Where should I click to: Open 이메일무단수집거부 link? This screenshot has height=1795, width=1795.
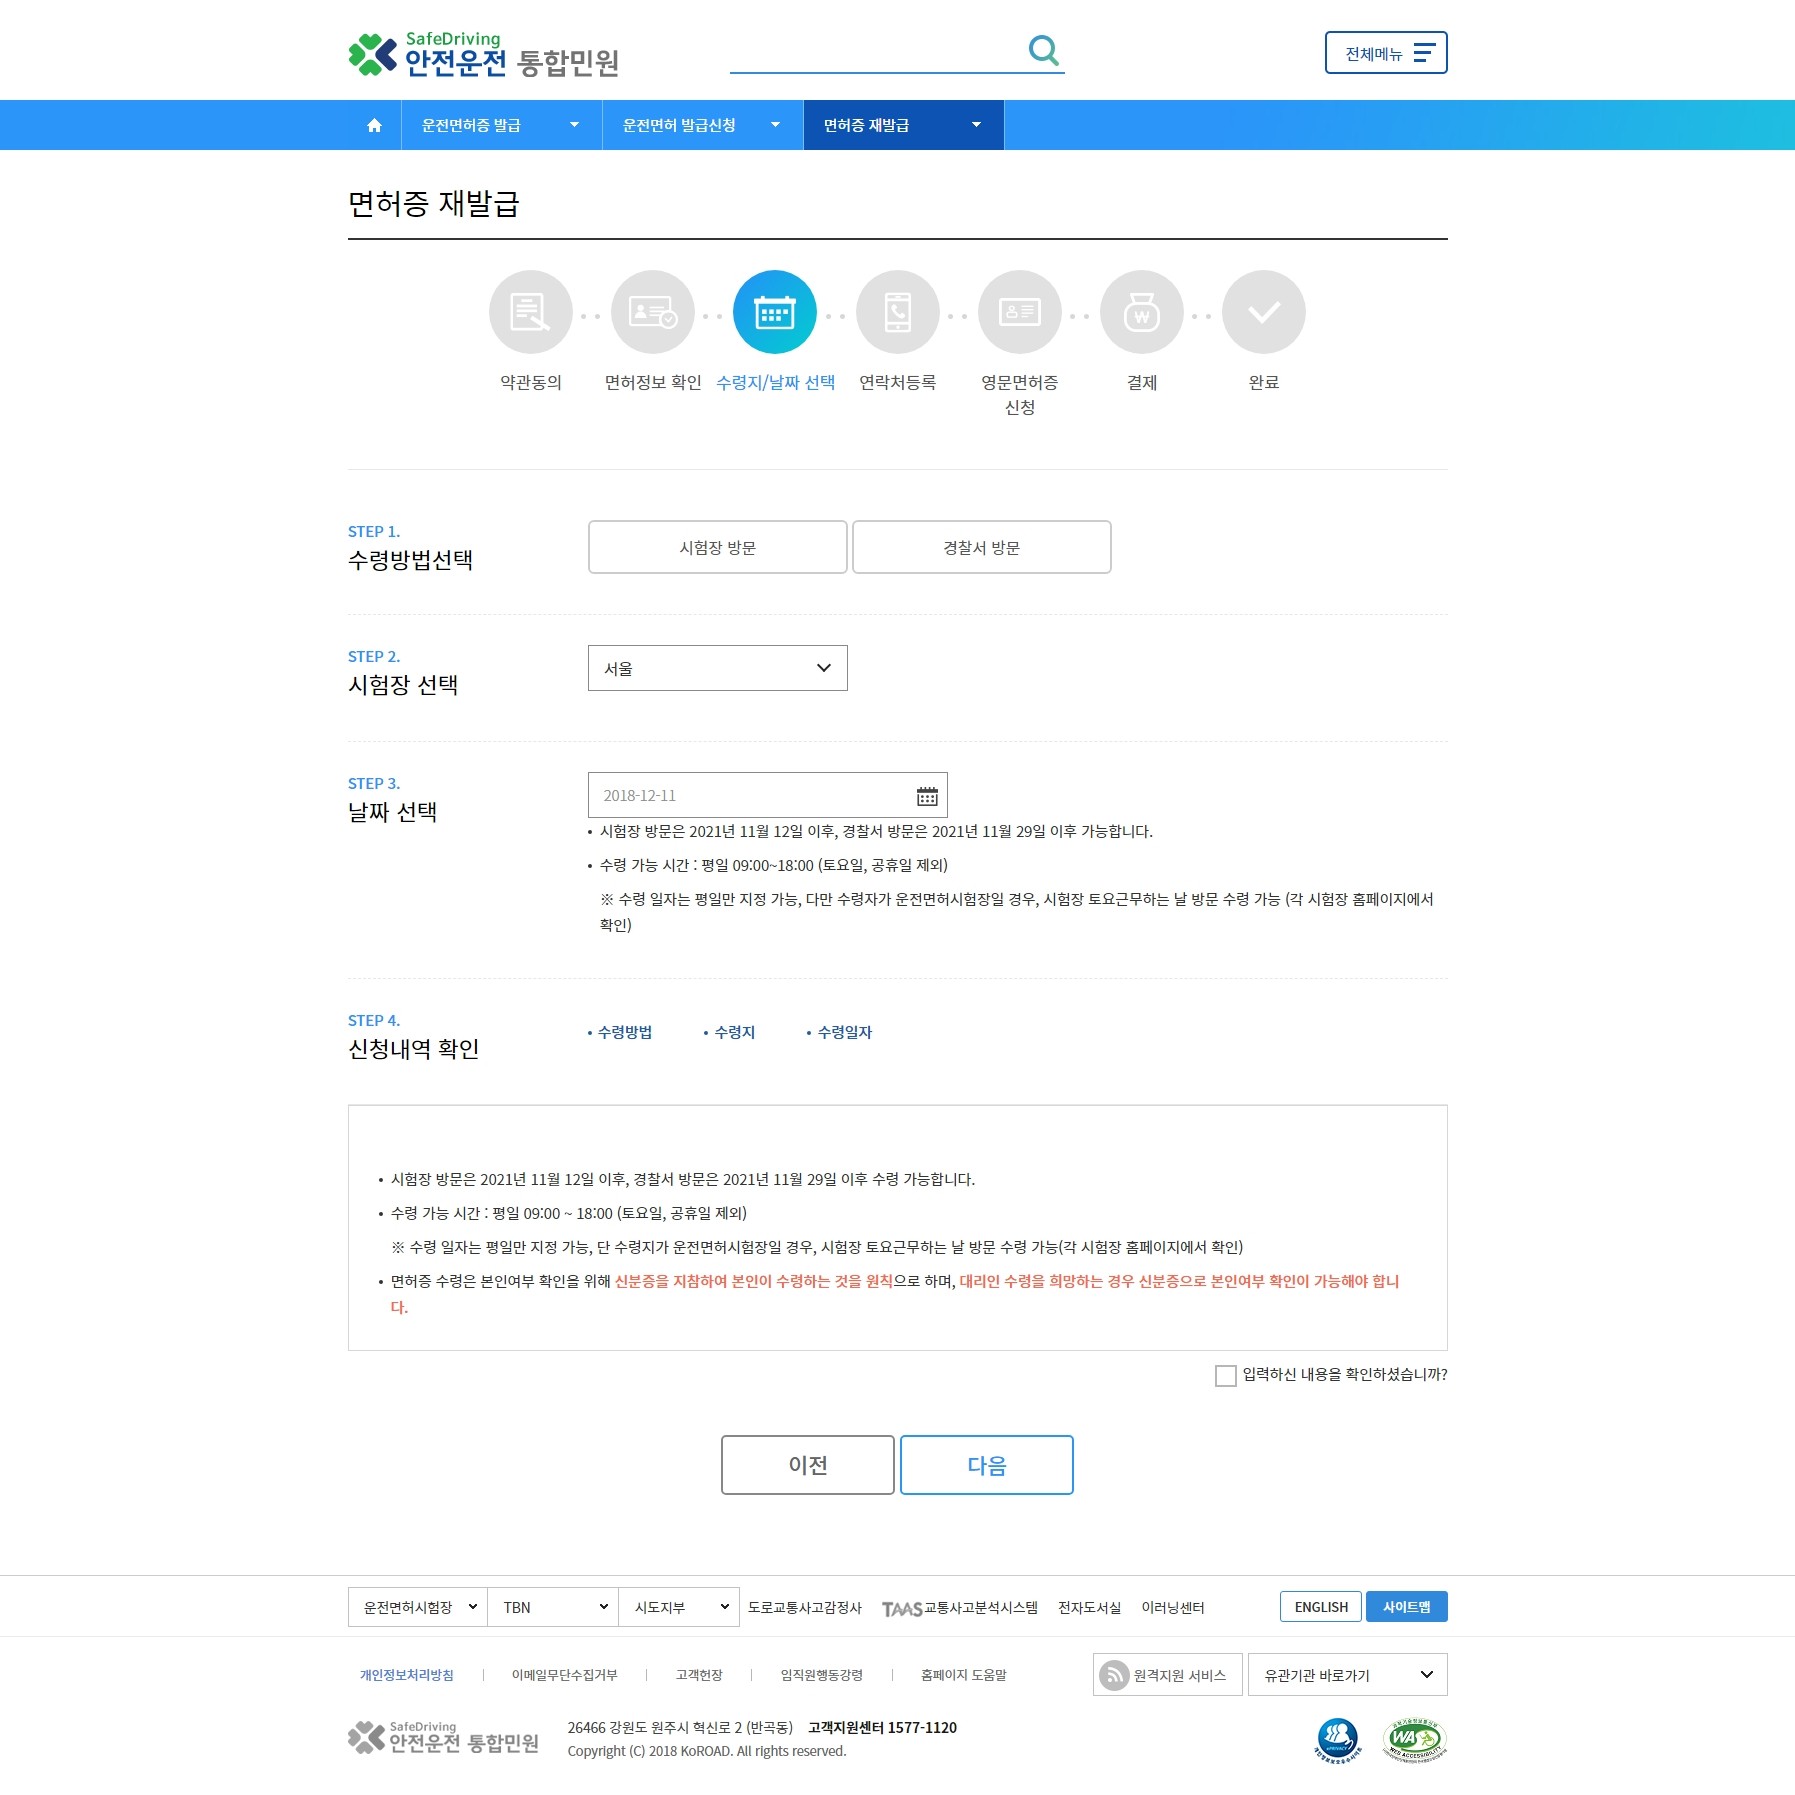point(565,1675)
